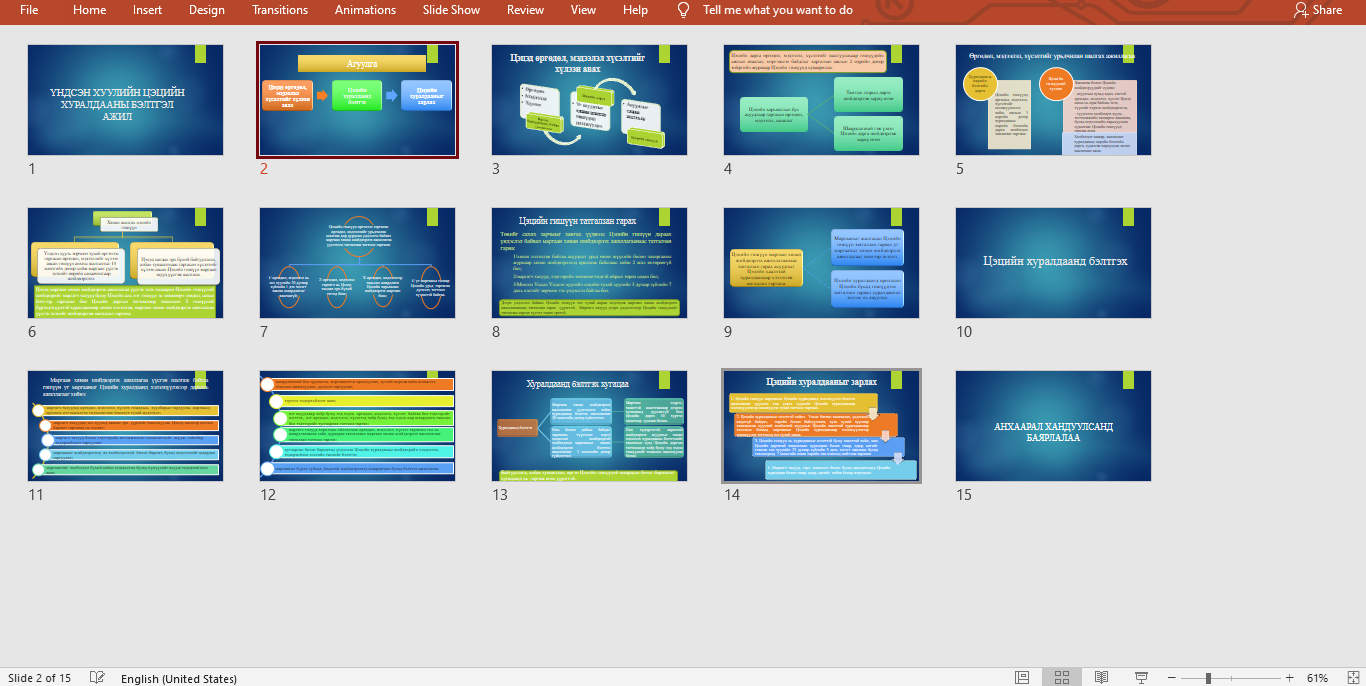Start Slide Show from status bar icon
The height and width of the screenshot is (686, 1366).
click(x=1140, y=678)
